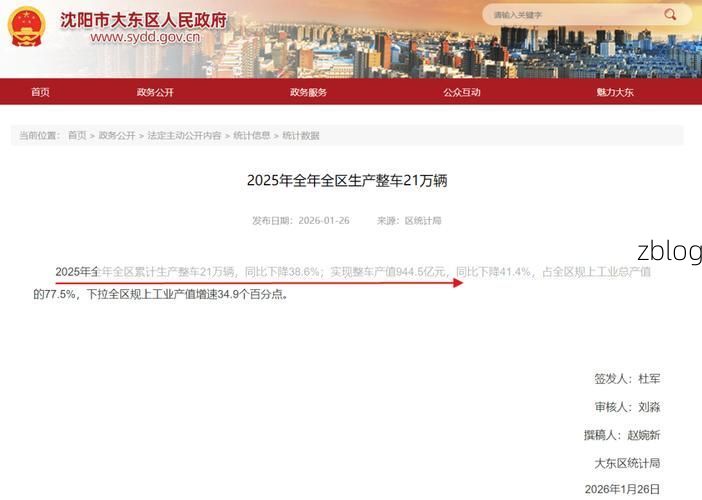The image size is (702, 500).
Task: Click the line starting 的77.5%
Action: coord(161,295)
